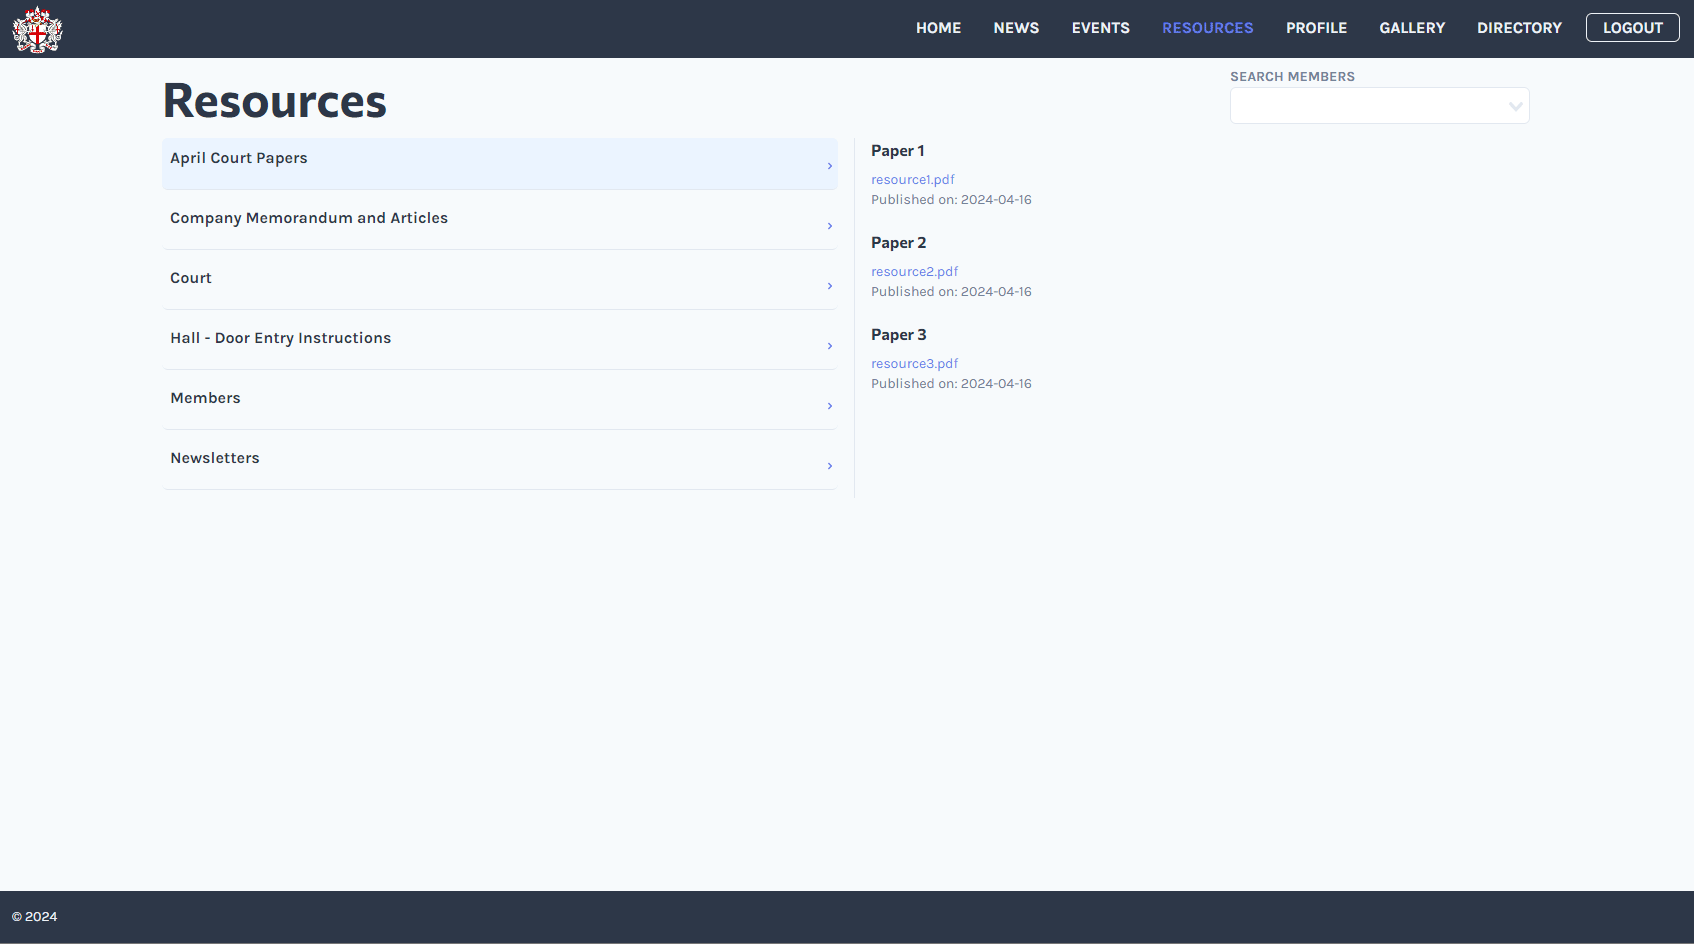Open the DIRECTORY

tap(1519, 27)
